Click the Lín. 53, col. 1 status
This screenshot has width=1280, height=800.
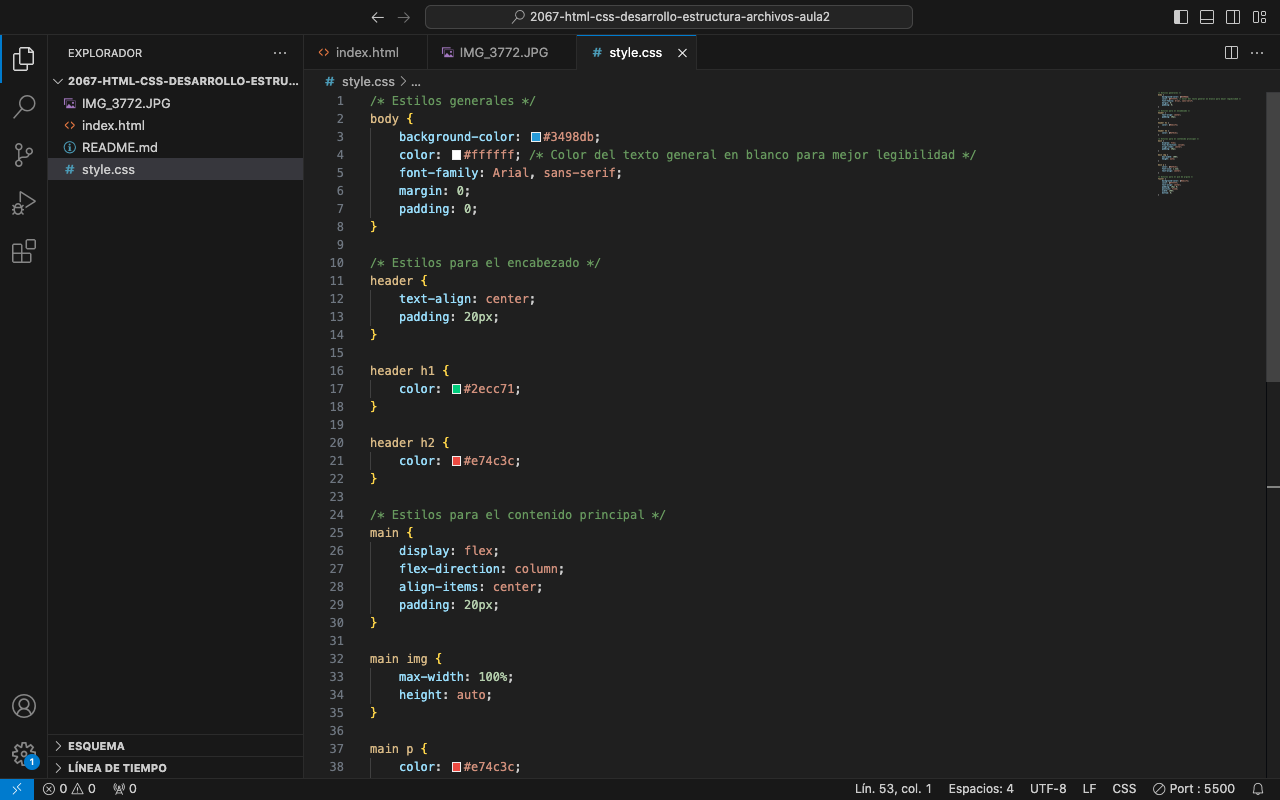click(893, 789)
